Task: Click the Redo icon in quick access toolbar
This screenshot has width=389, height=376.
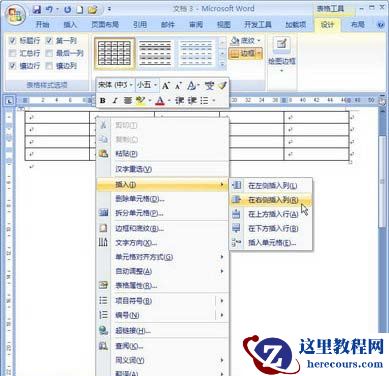Action: point(67,10)
